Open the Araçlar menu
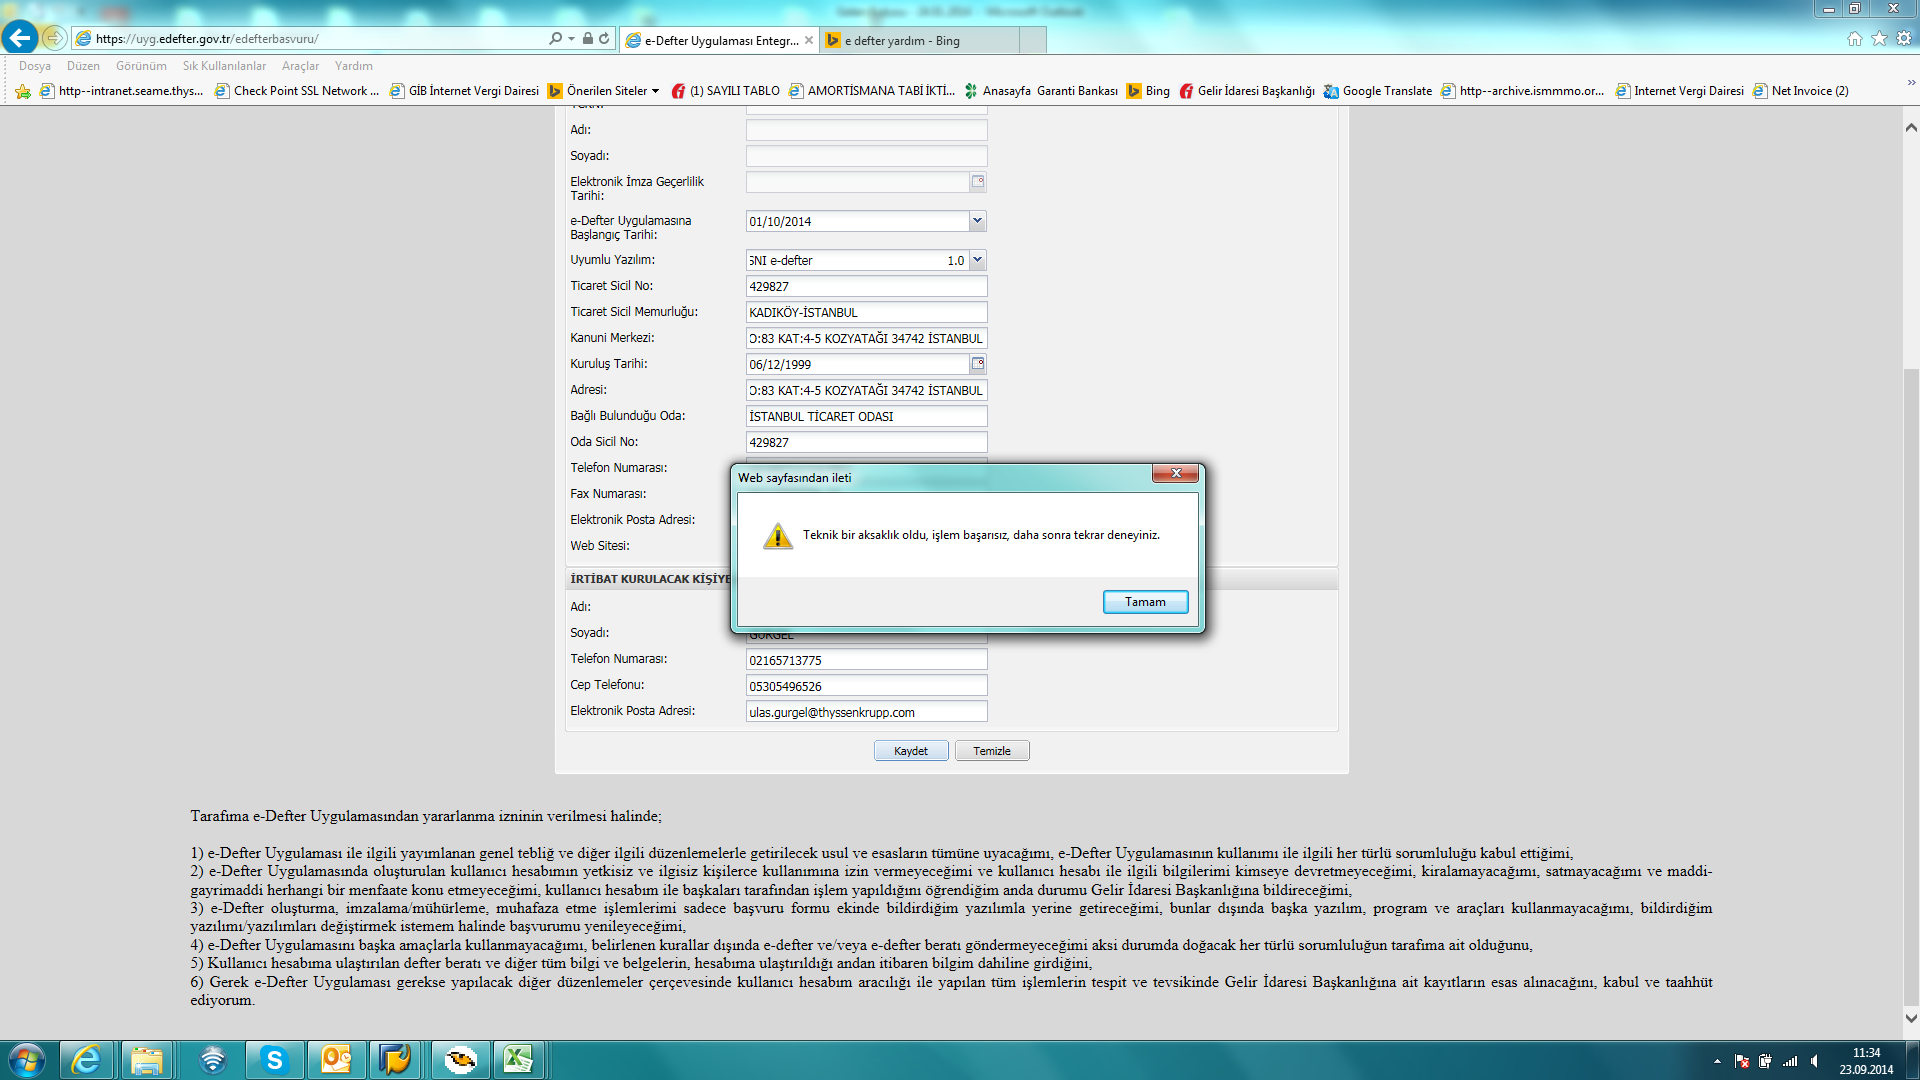1920x1080 pixels. 300,66
